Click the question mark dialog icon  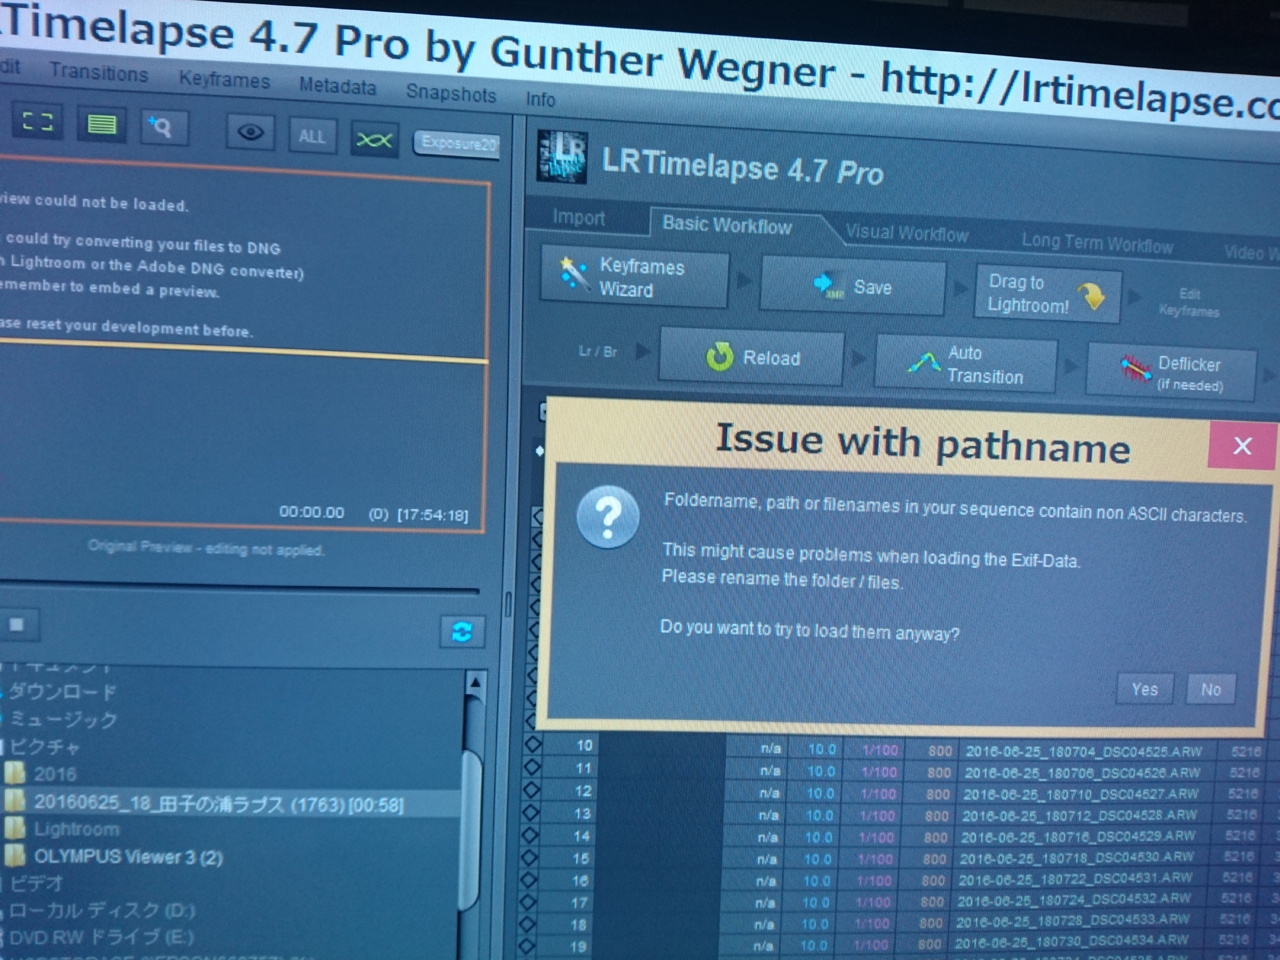[x=608, y=517]
